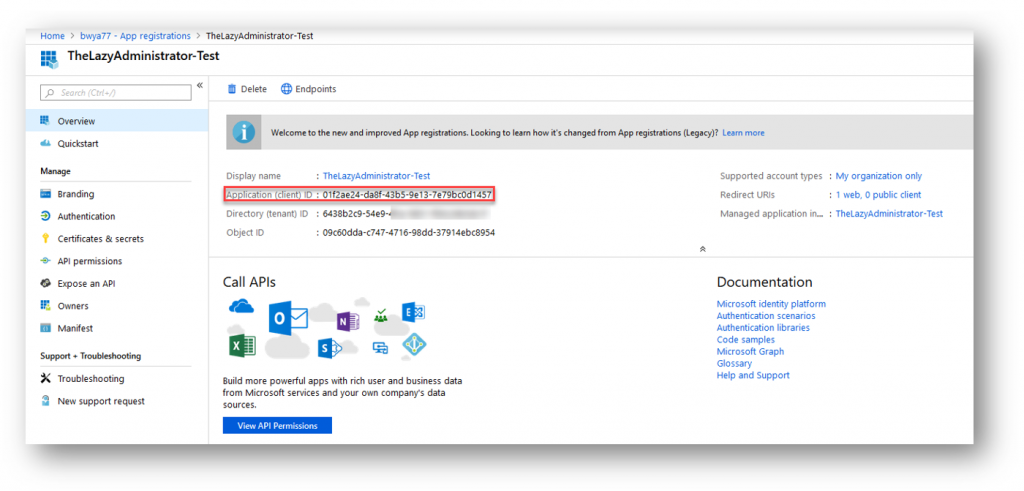Click the New support request icon

click(45, 401)
